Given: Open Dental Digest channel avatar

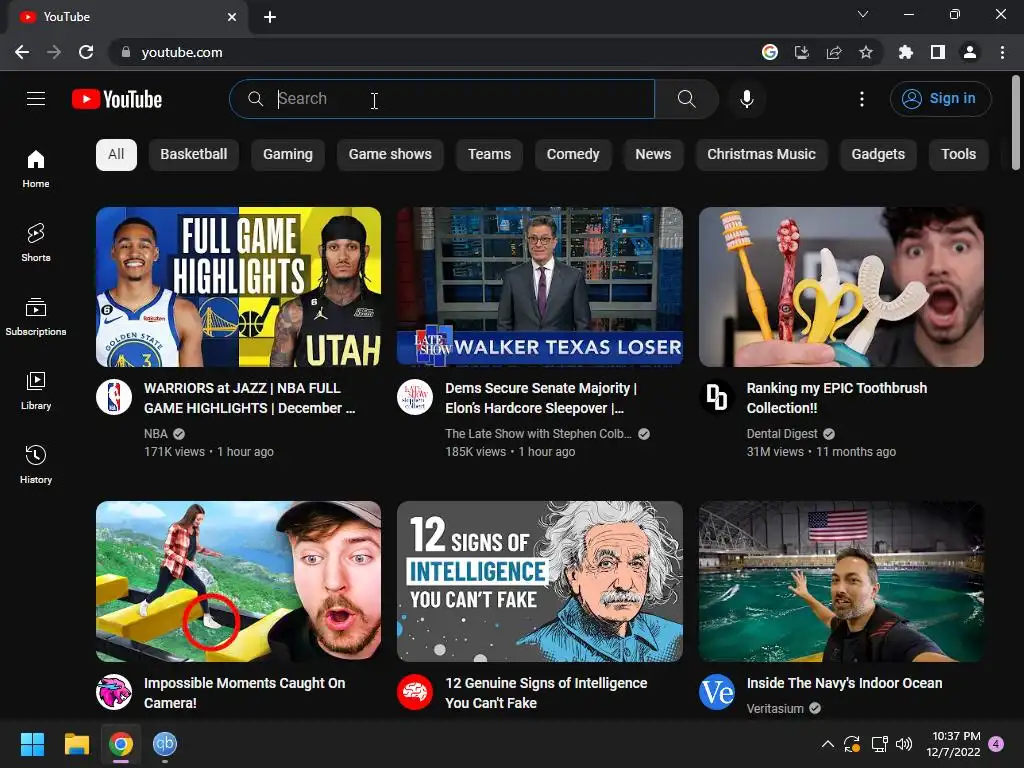Looking at the screenshot, I should tap(716, 396).
